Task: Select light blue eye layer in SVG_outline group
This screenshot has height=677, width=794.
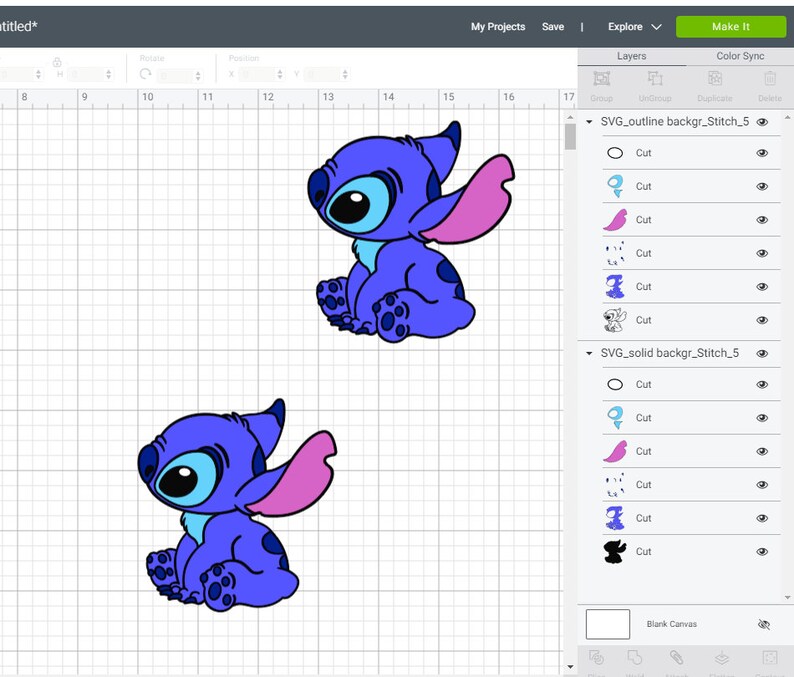Action: click(x=691, y=186)
